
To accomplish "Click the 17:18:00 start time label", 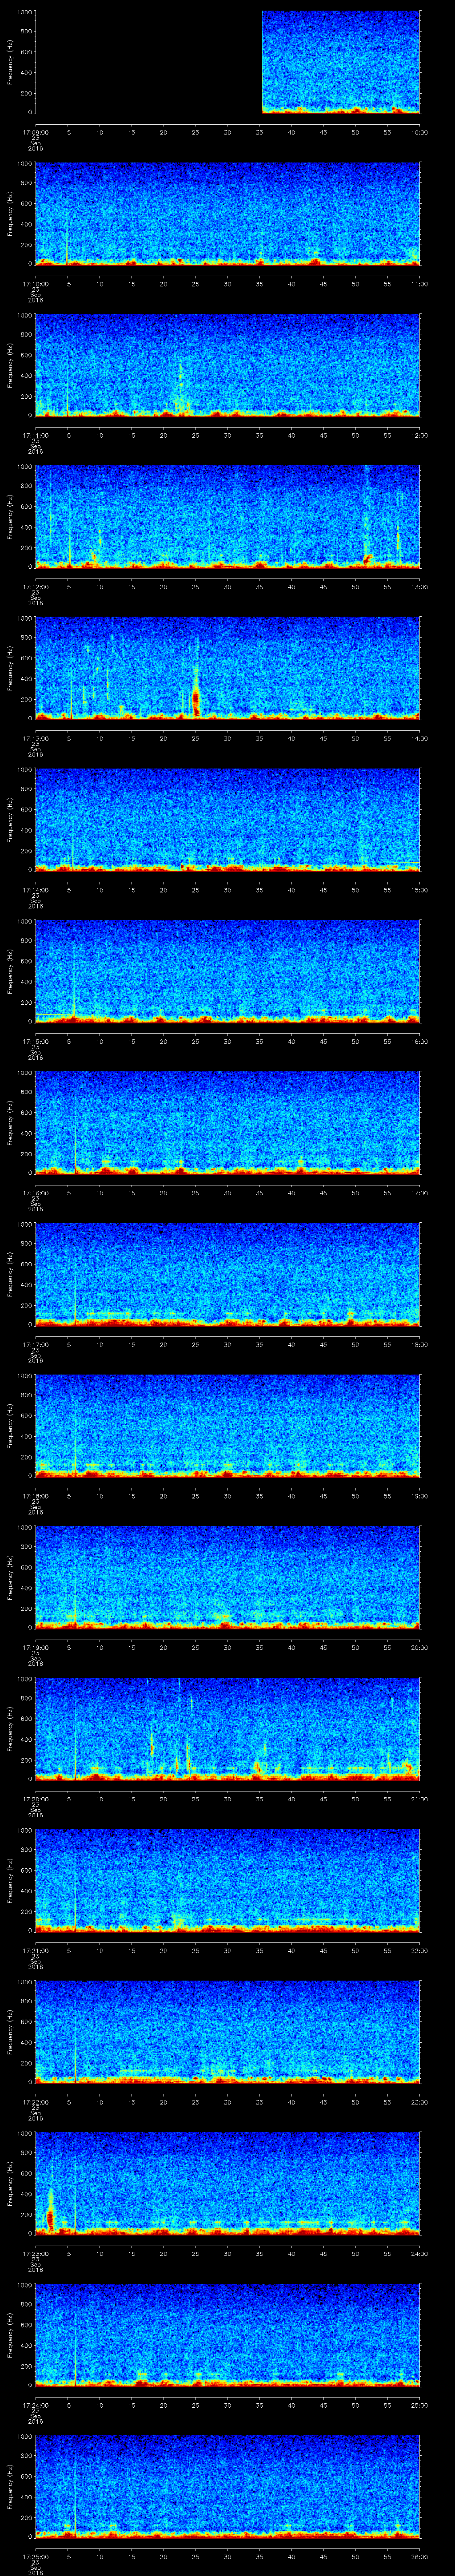I will tap(35, 1496).
